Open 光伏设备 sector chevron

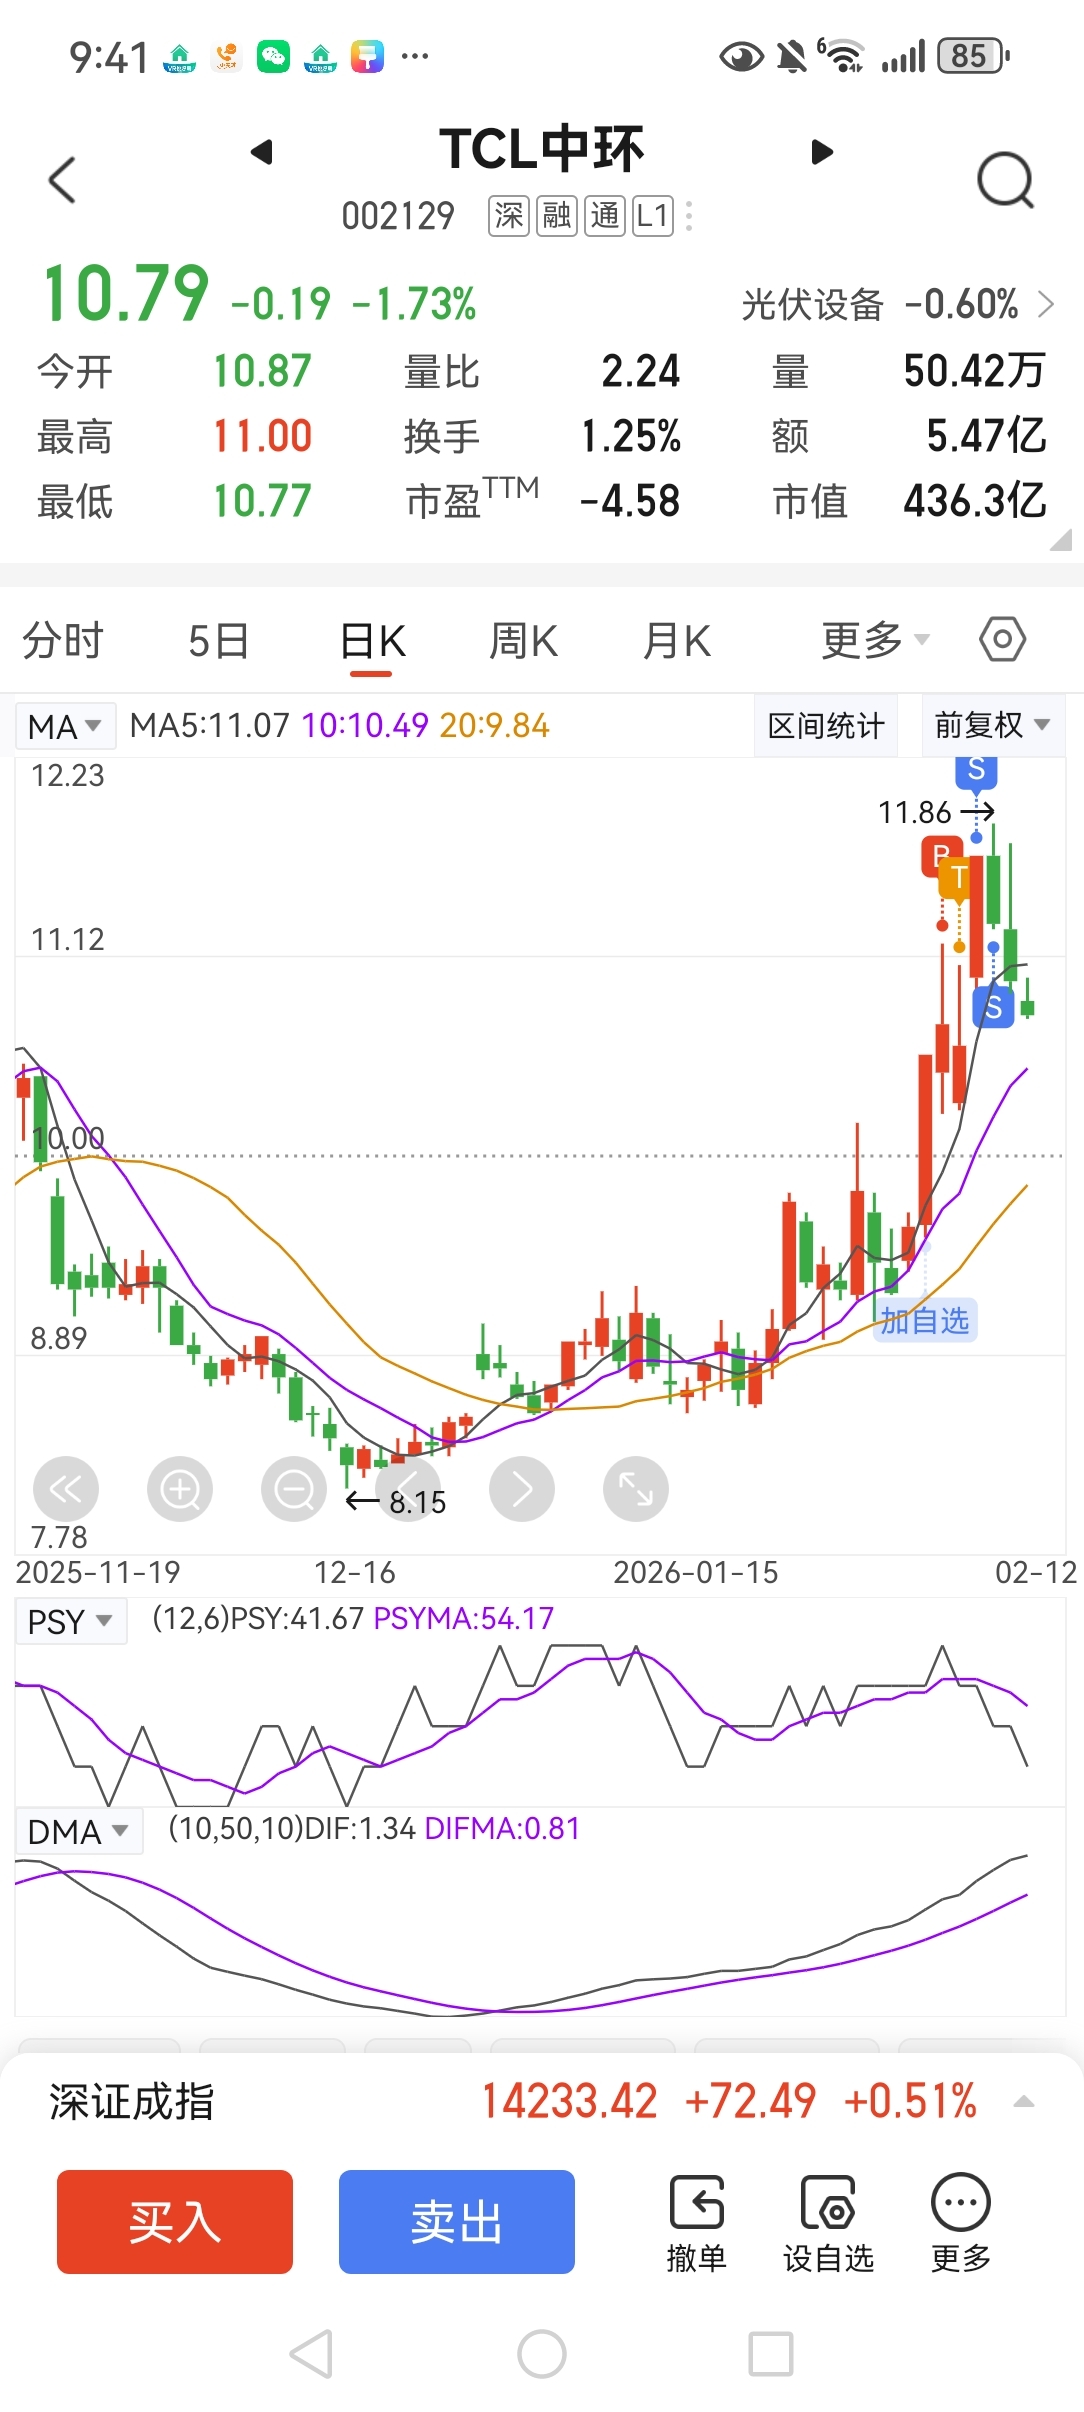tap(1046, 304)
